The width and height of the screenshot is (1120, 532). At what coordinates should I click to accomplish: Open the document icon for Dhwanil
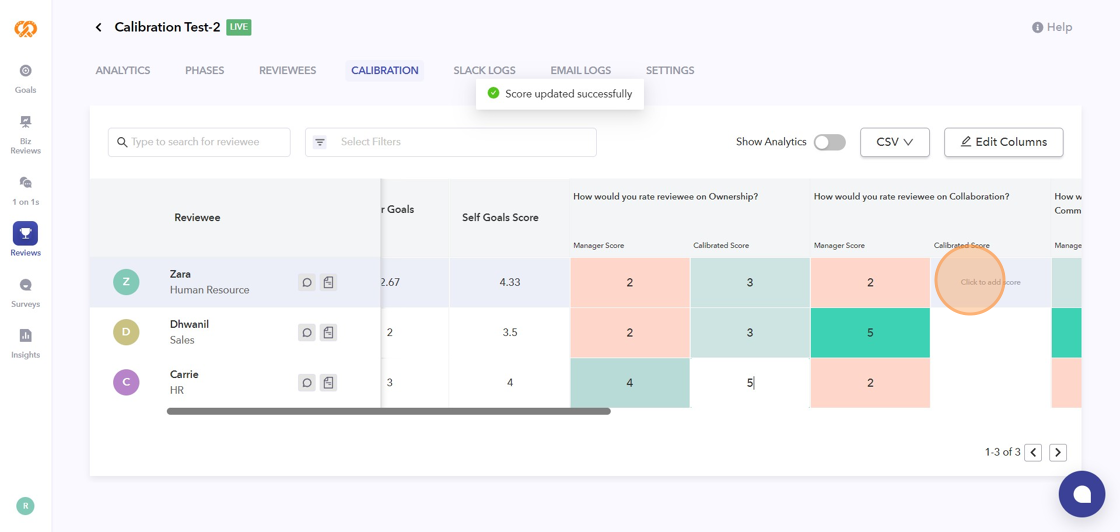tap(328, 332)
